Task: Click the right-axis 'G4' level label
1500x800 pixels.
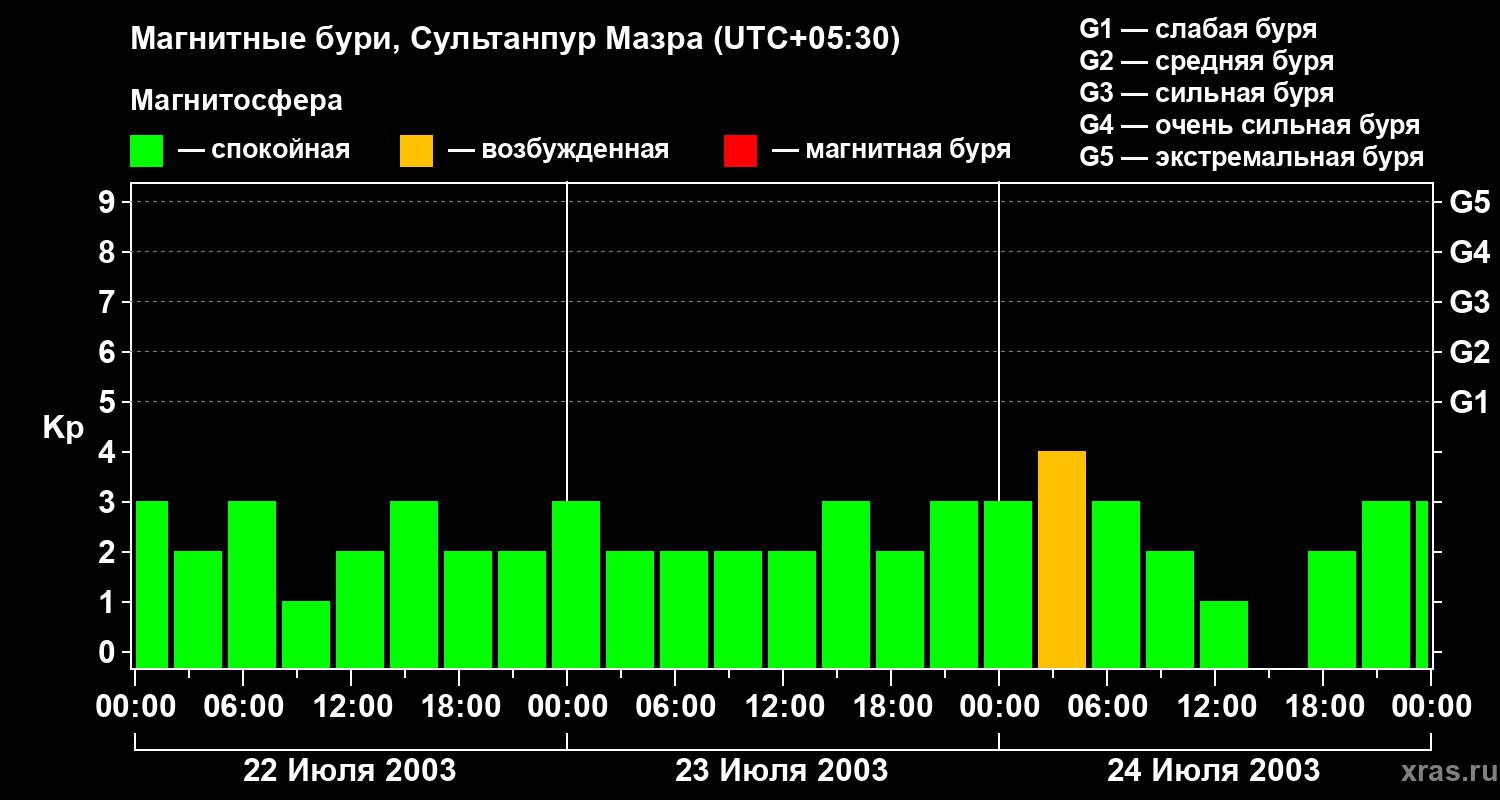Action: coord(1469,253)
